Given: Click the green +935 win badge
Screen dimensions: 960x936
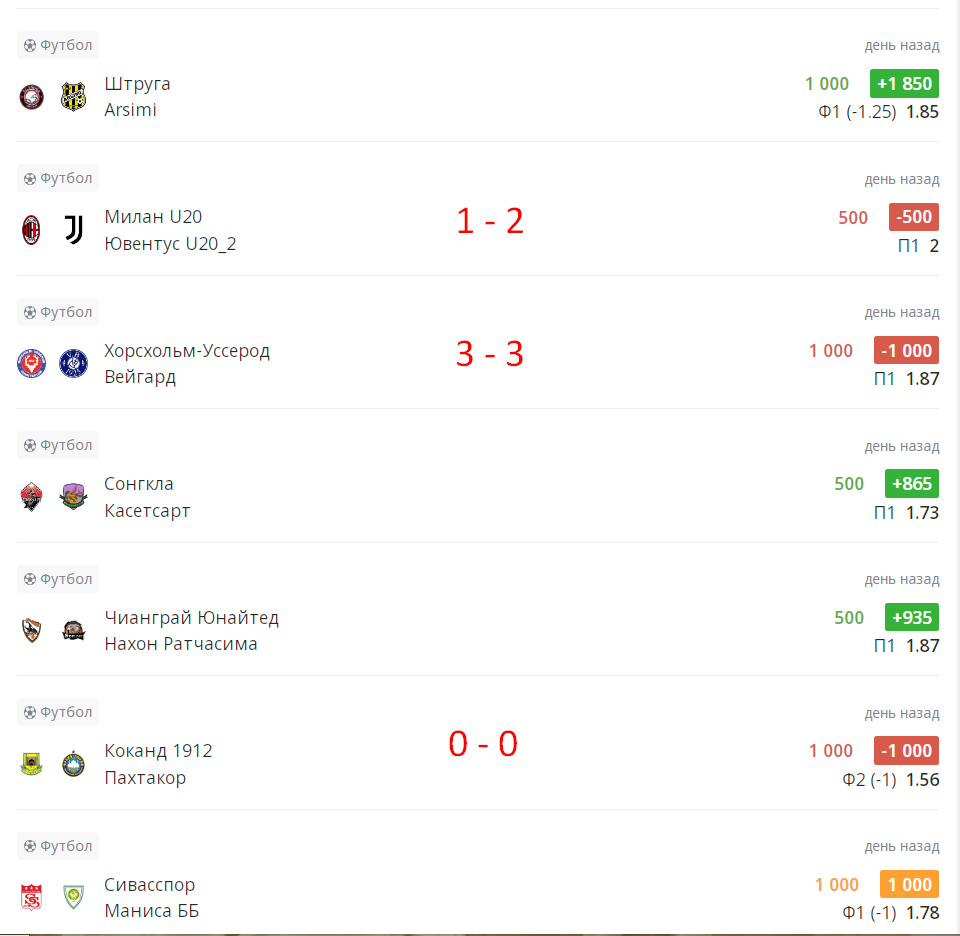Looking at the screenshot, I should tap(911, 618).
